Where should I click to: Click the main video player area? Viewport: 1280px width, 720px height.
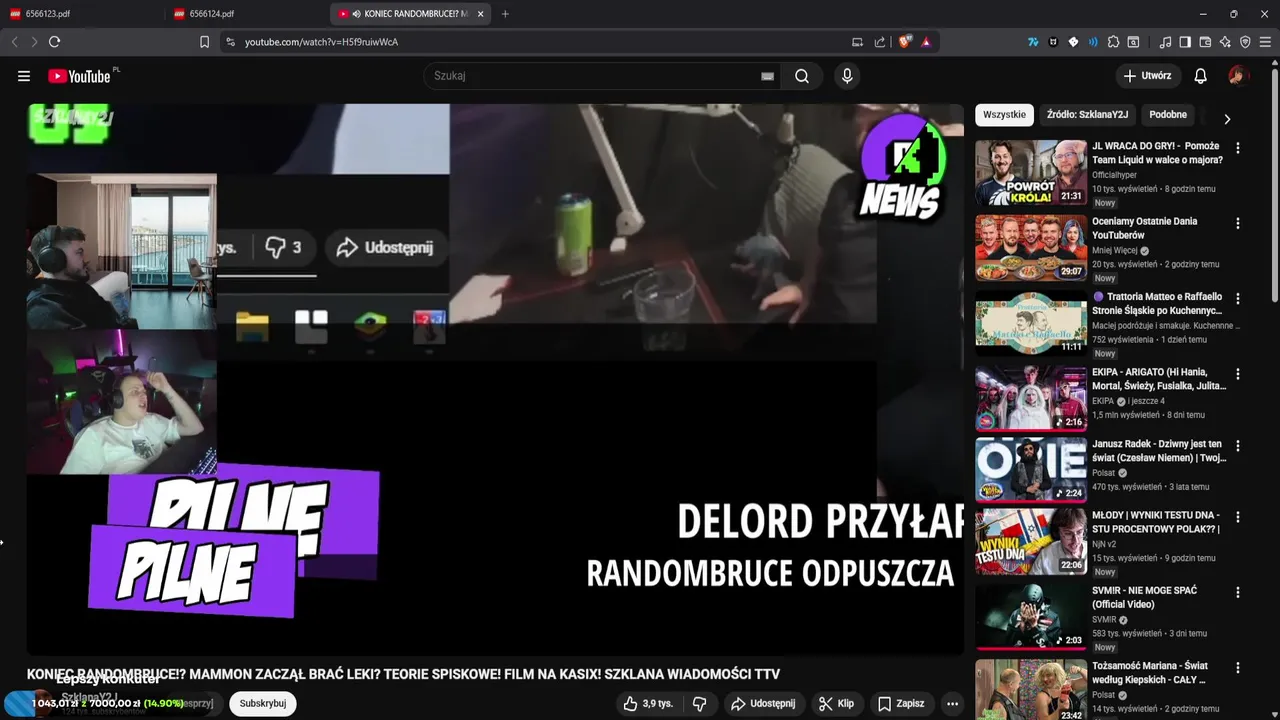point(495,379)
